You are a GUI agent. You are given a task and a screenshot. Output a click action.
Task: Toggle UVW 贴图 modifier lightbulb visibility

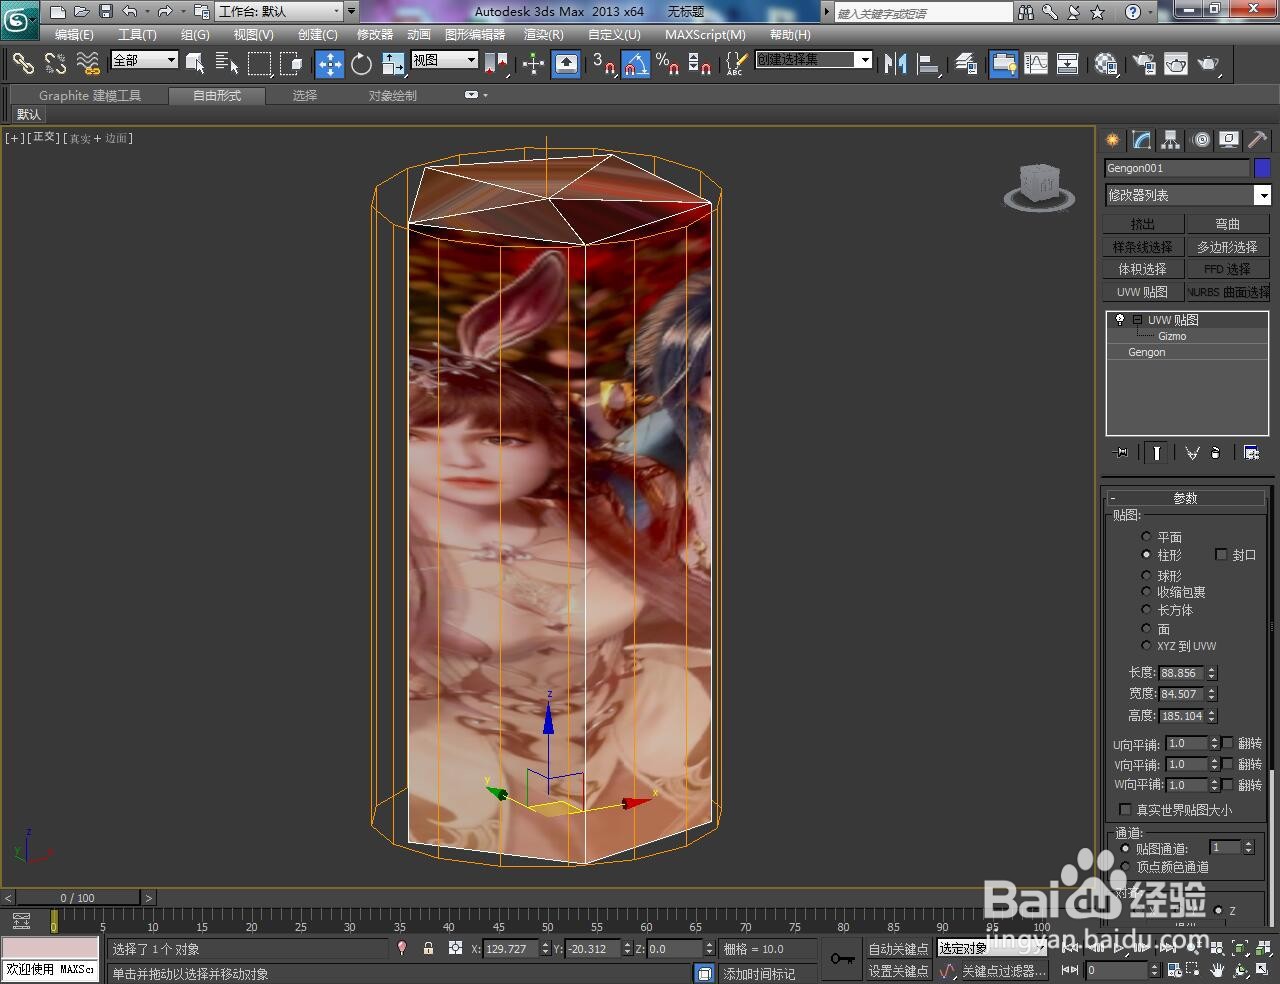pos(1119,320)
